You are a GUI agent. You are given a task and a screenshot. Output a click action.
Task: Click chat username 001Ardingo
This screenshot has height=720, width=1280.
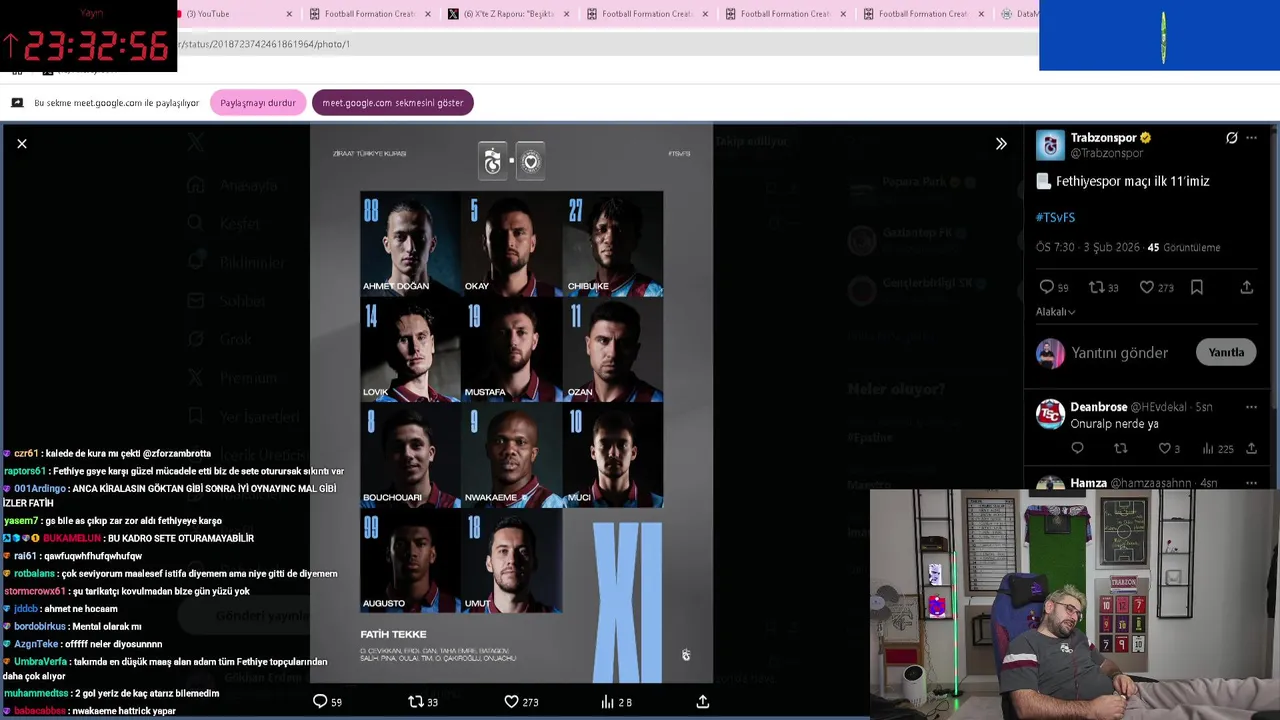click(x=40, y=488)
